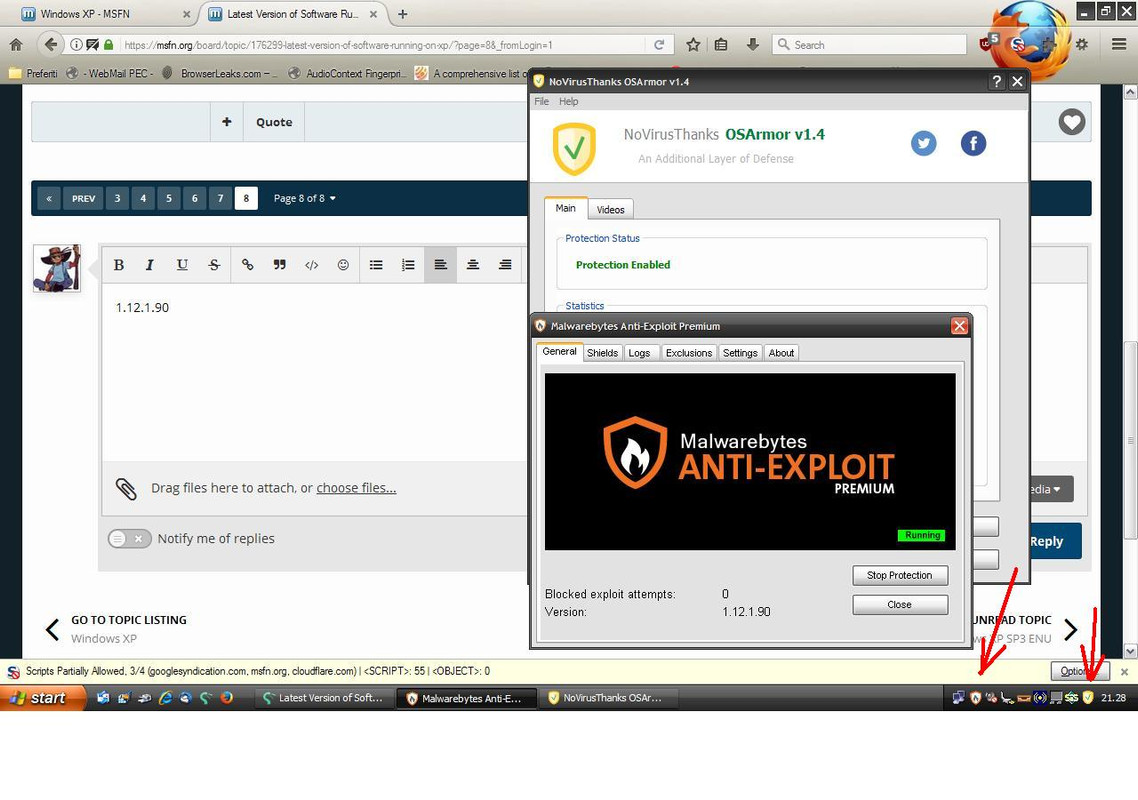The width and height of the screenshot is (1138, 800).
Task: Toggle Strikethrough in the reply editor
Action: 214,265
